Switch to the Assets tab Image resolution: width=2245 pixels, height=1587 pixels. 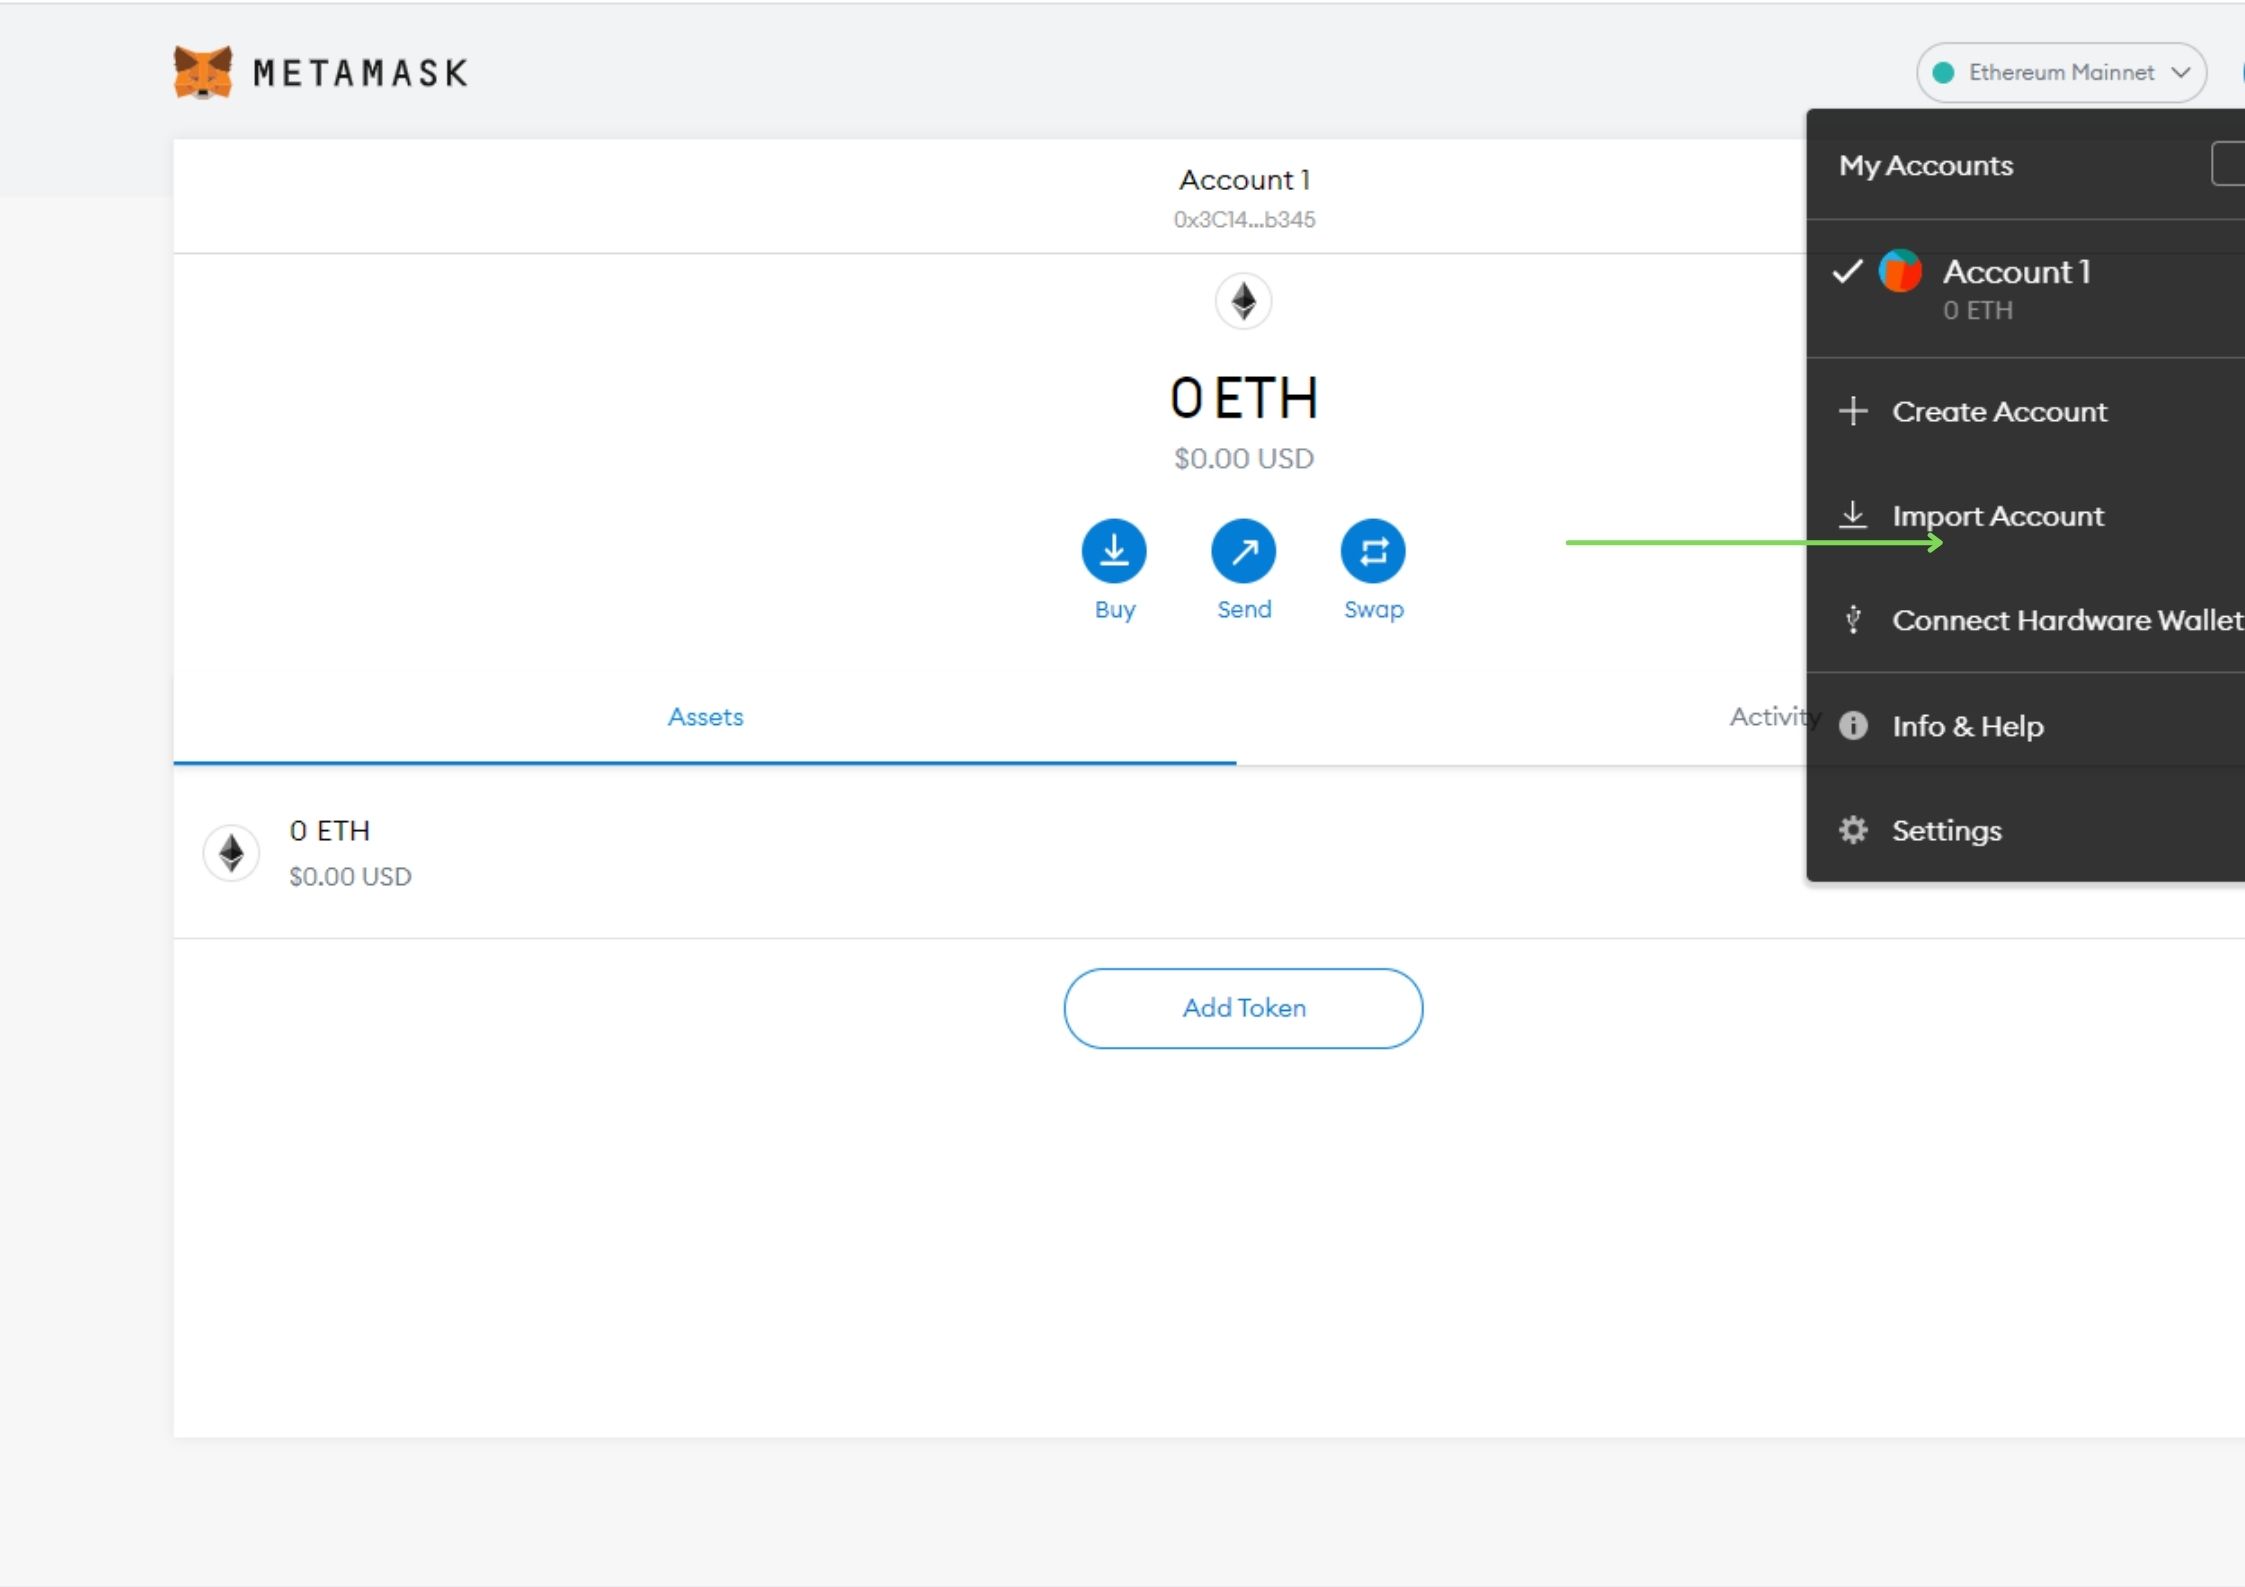click(705, 717)
